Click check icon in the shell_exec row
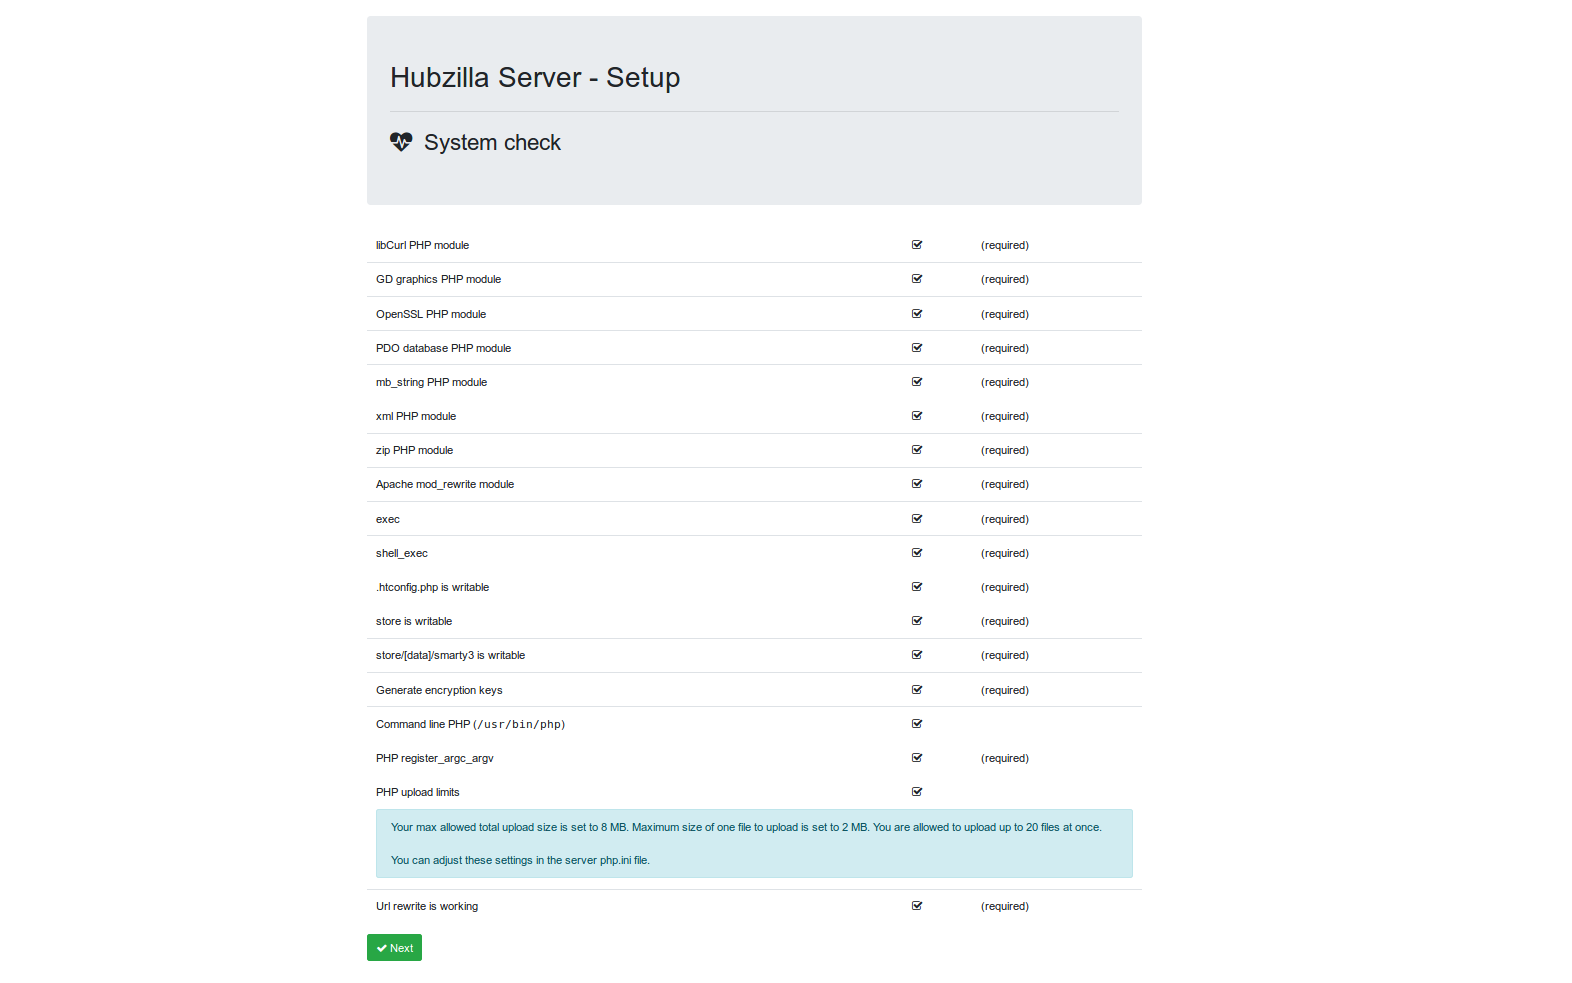 tap(917, 553)
